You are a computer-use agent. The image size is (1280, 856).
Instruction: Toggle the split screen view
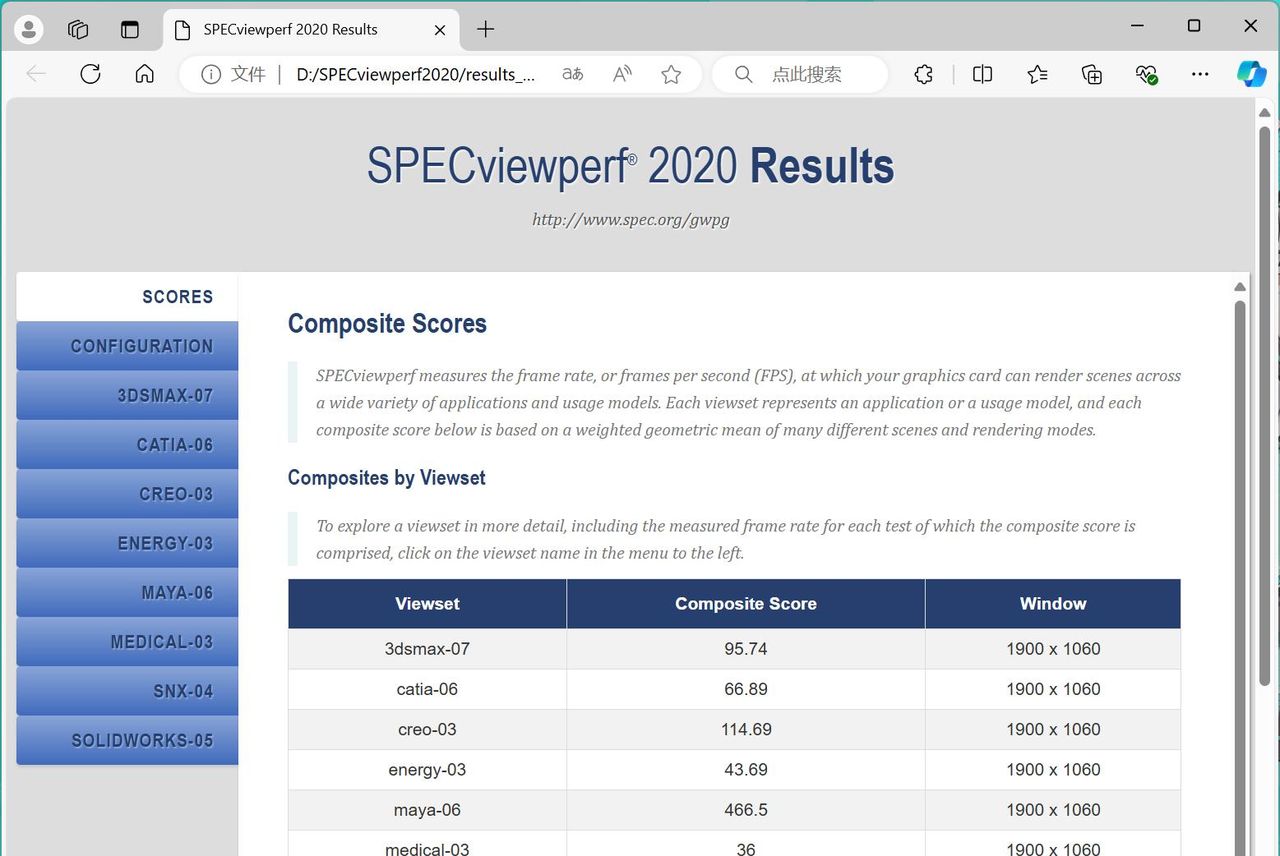[983, 74]
